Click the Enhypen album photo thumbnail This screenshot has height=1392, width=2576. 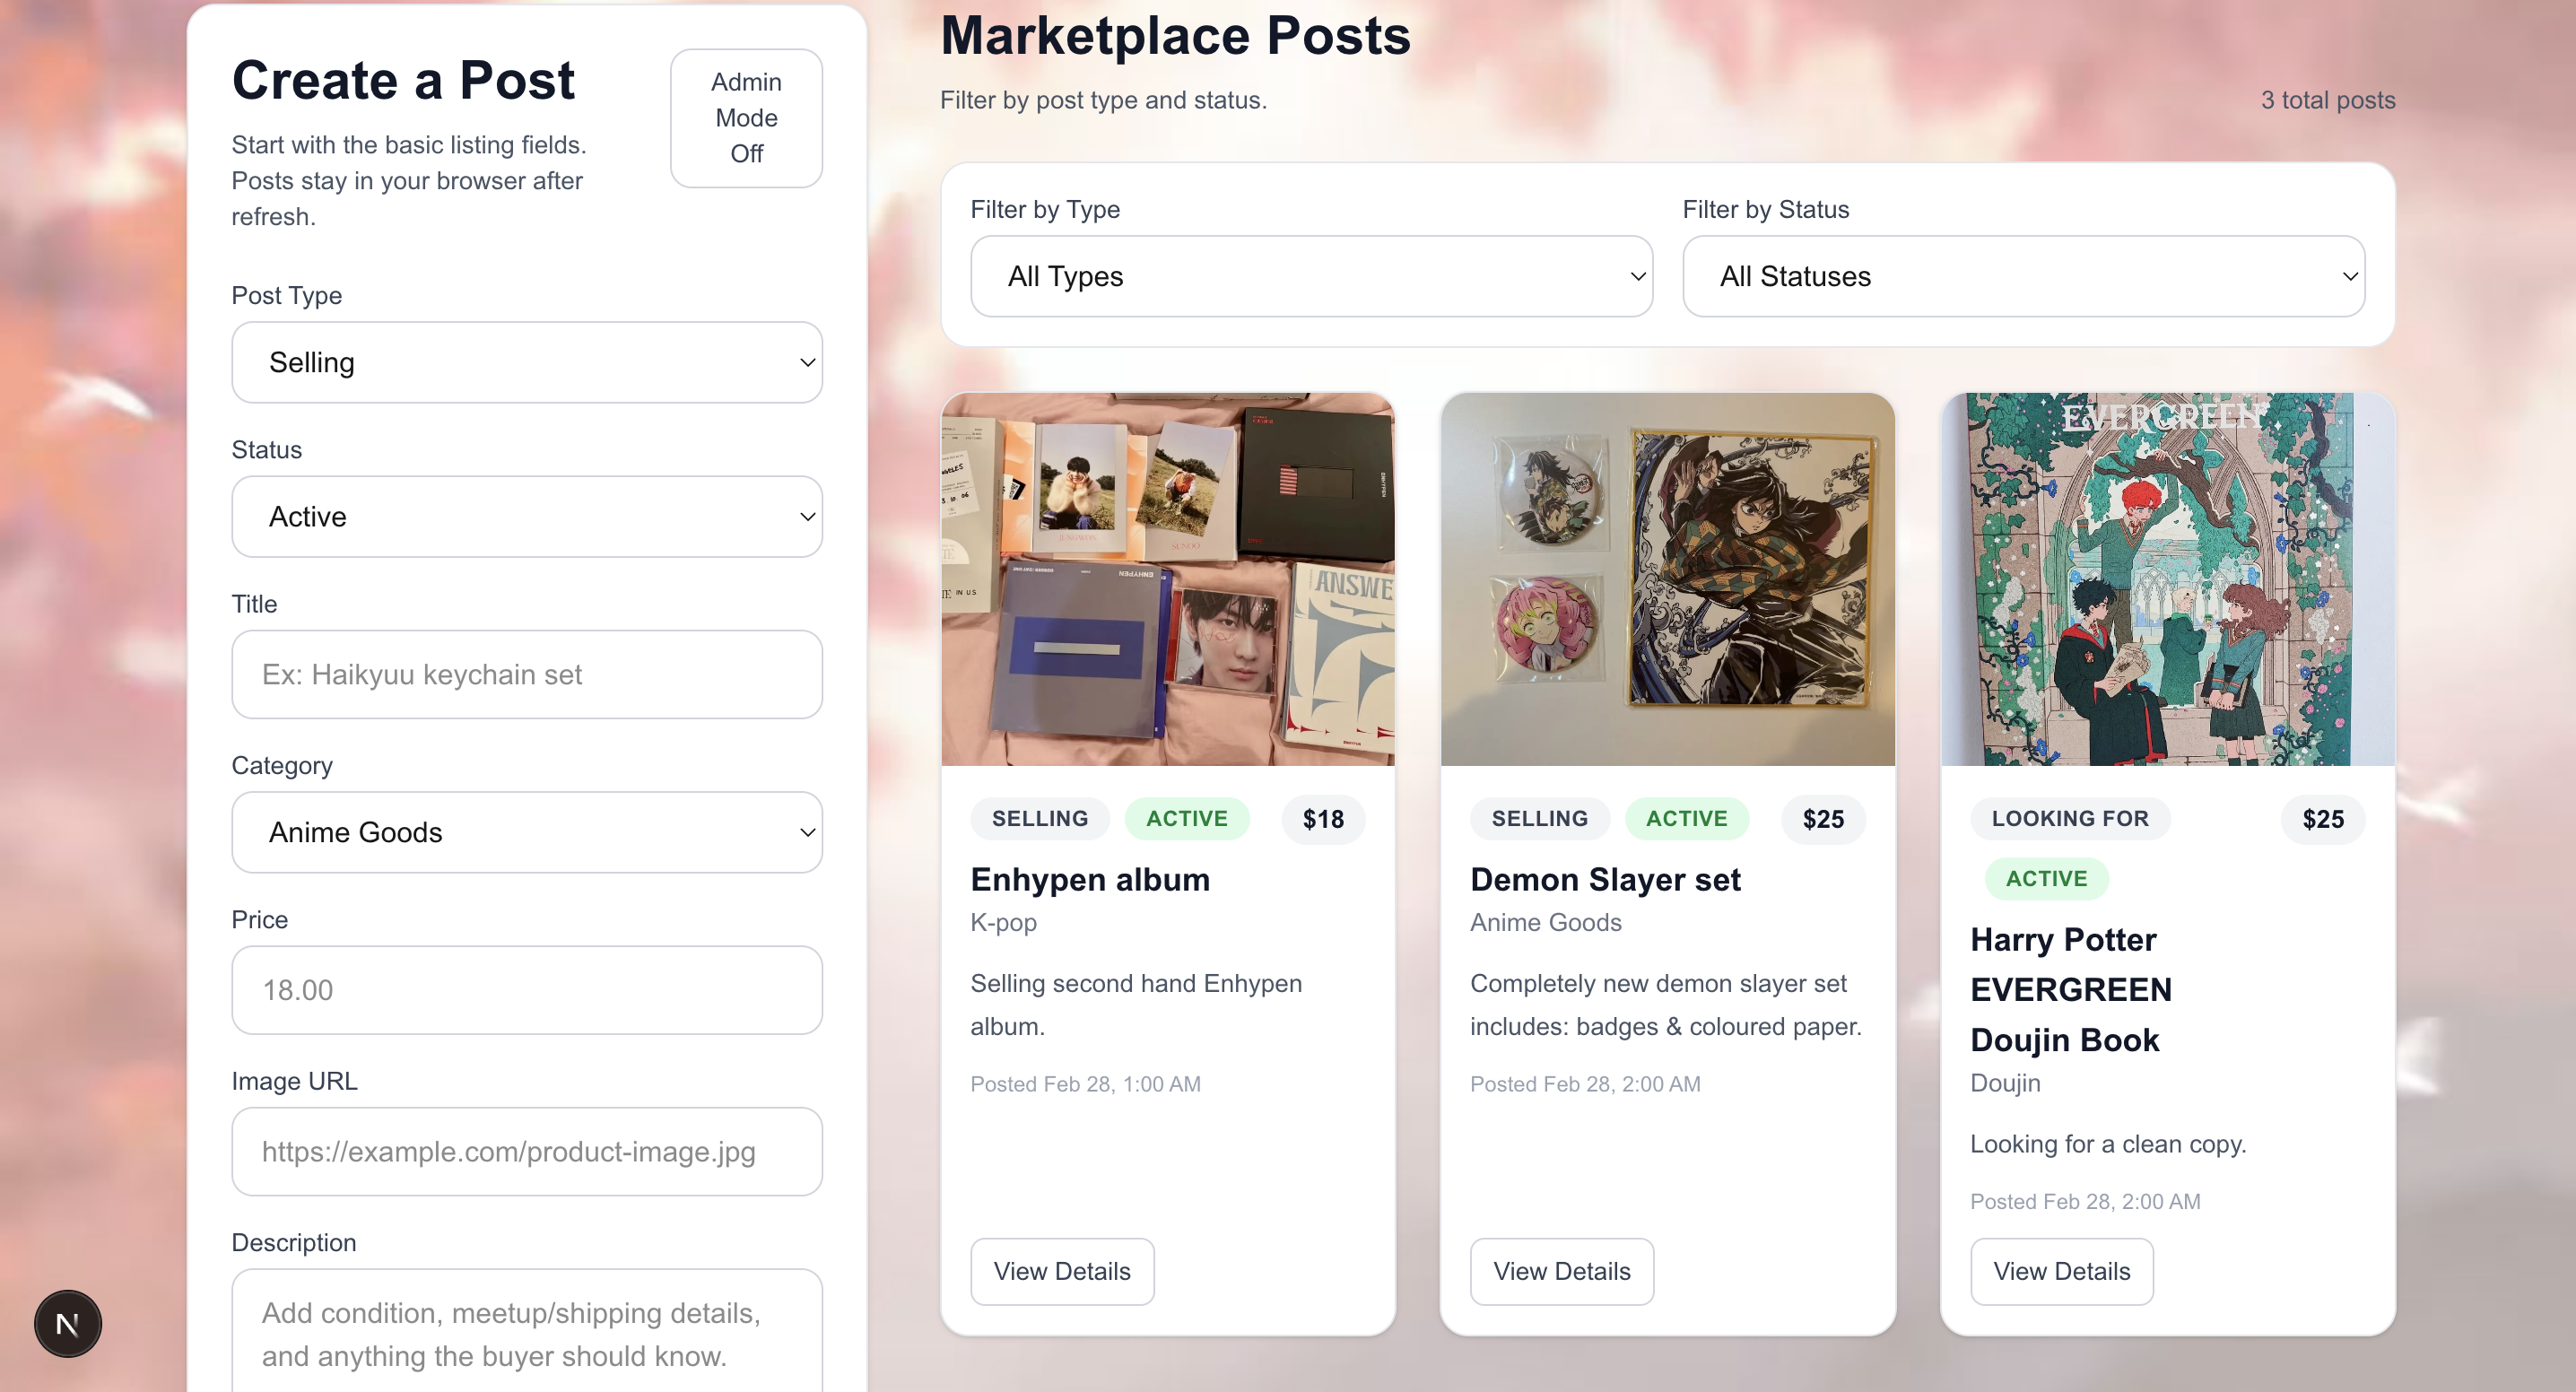(x=1167, y=579)
